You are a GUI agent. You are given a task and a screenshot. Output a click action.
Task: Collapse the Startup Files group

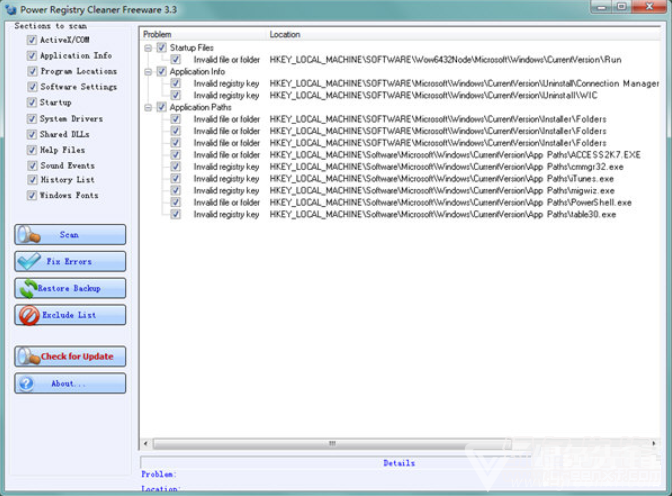tap(148, 48)
